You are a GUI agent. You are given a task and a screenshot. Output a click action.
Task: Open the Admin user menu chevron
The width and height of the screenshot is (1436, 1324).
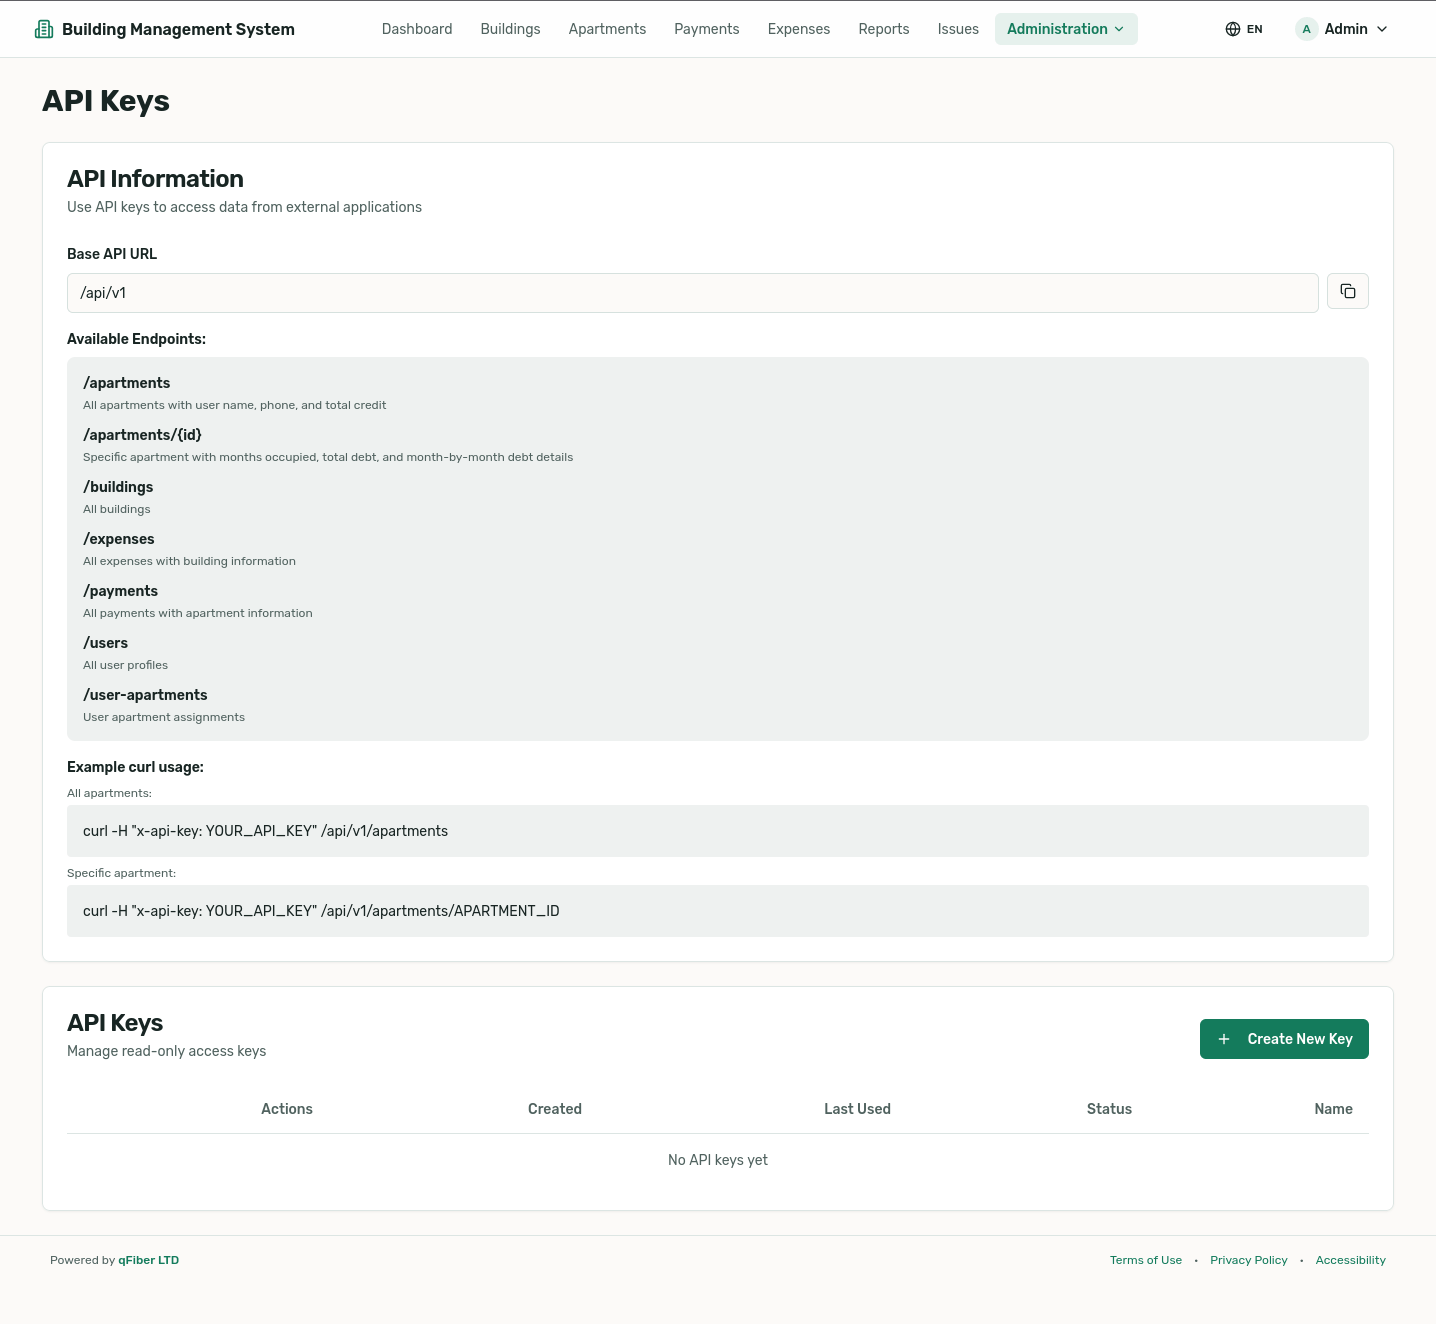click(1382, 29)
